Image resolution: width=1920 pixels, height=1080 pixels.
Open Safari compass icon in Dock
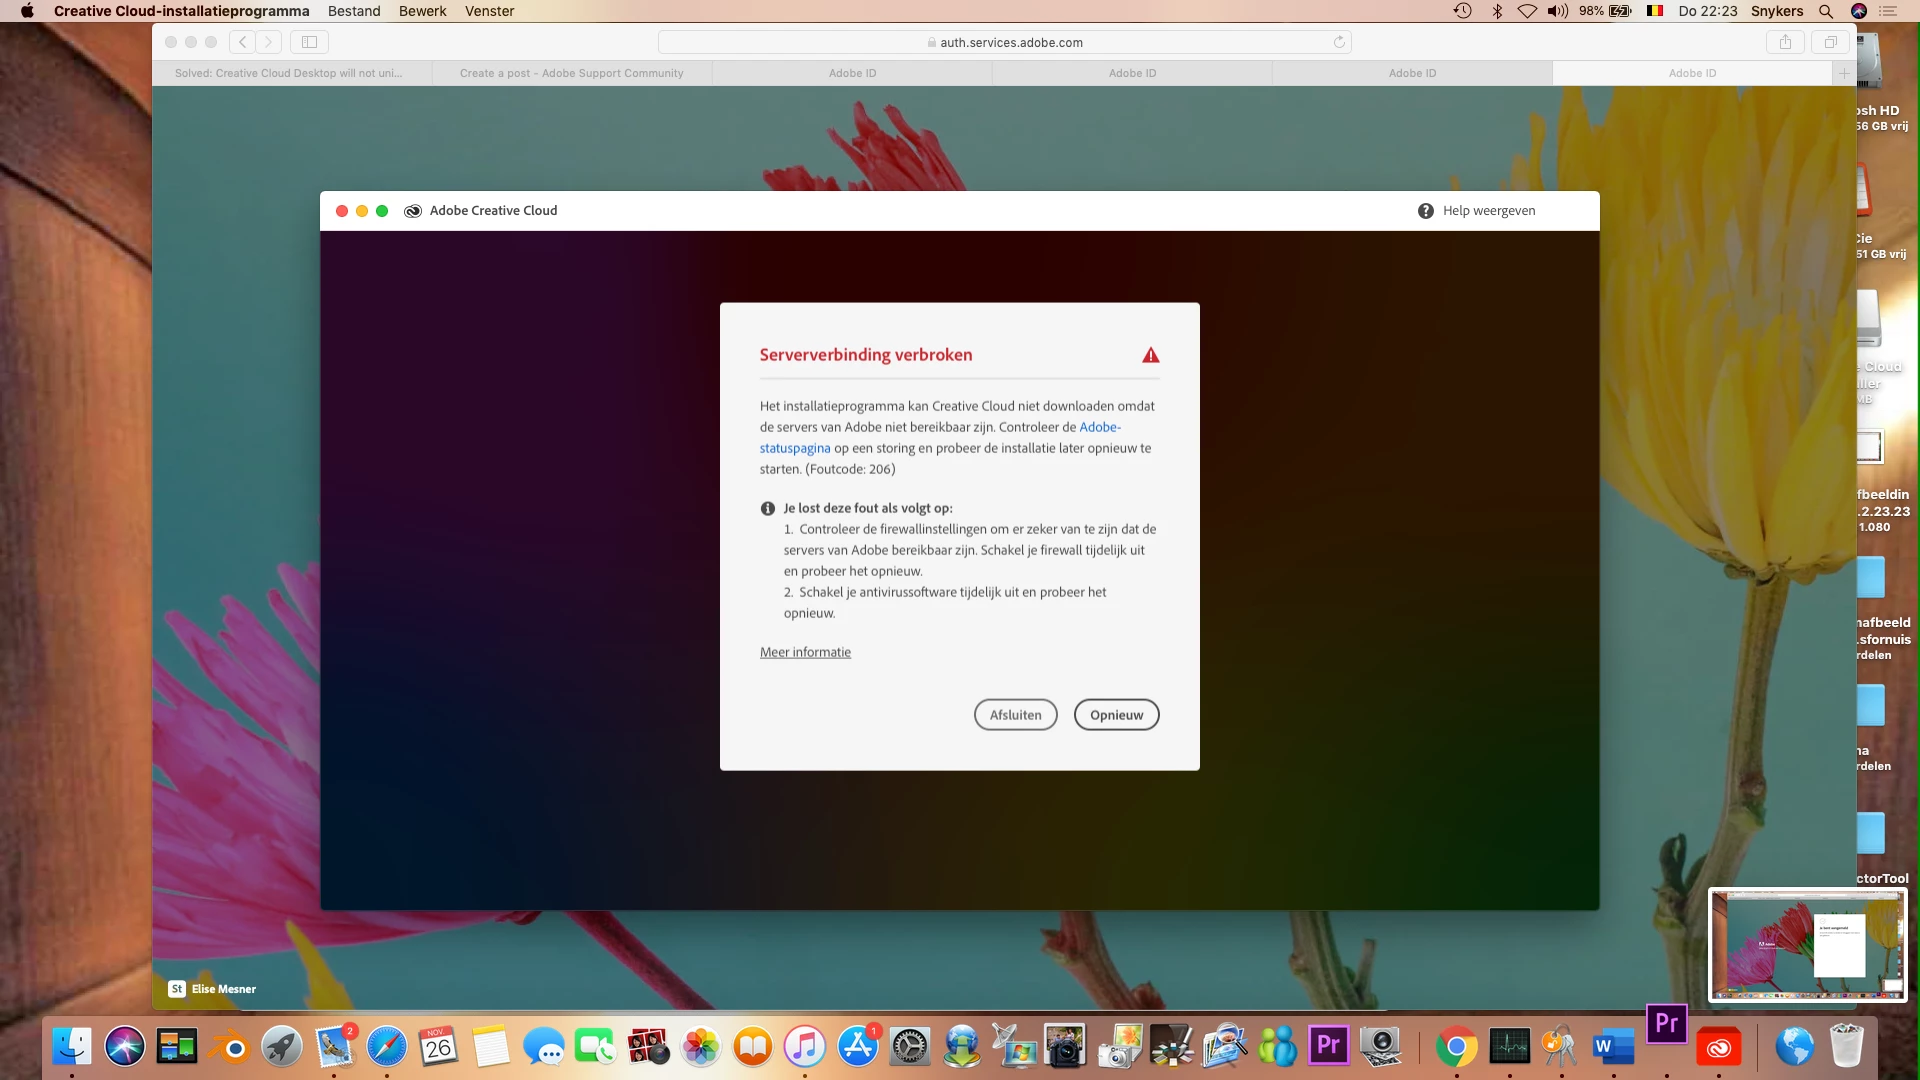387,1047
